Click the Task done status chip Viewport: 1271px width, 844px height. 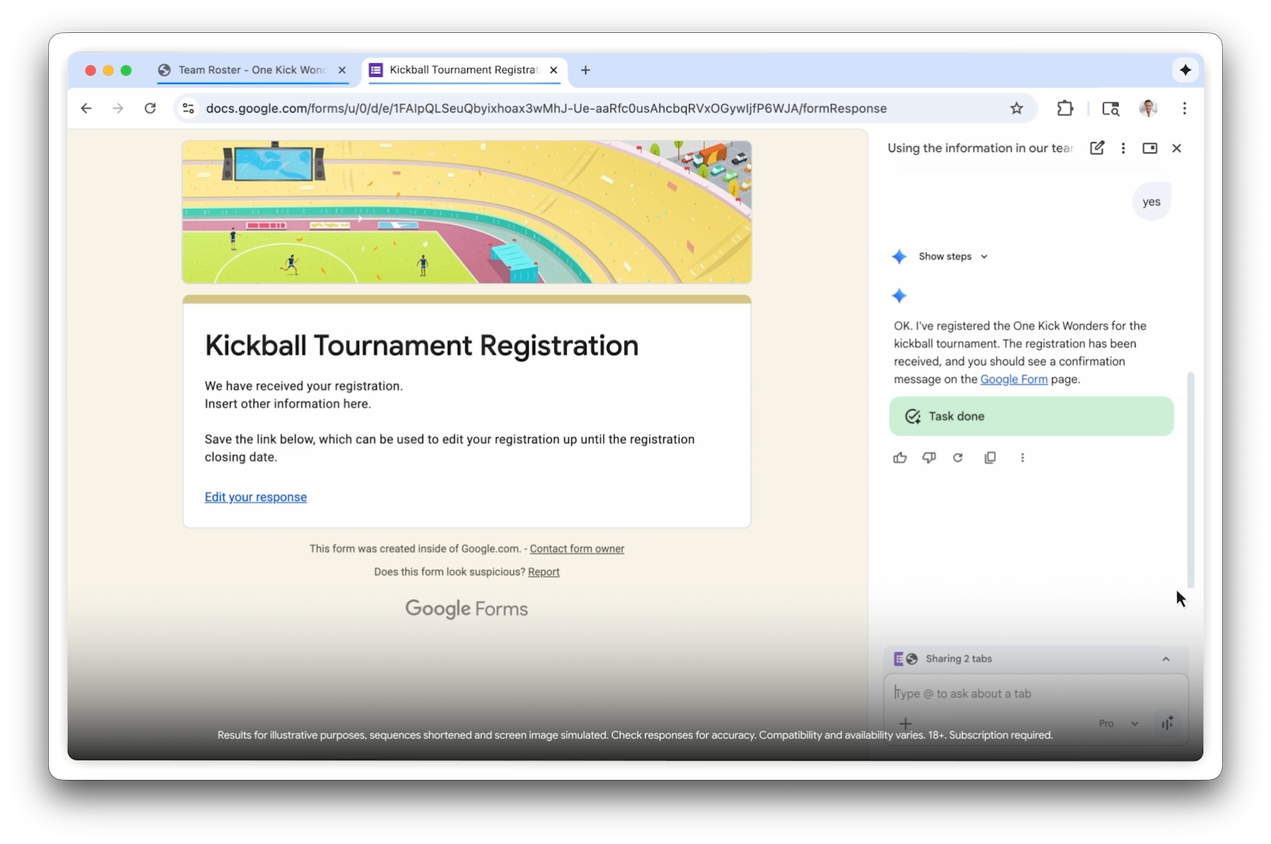[x=1031, y=416]
